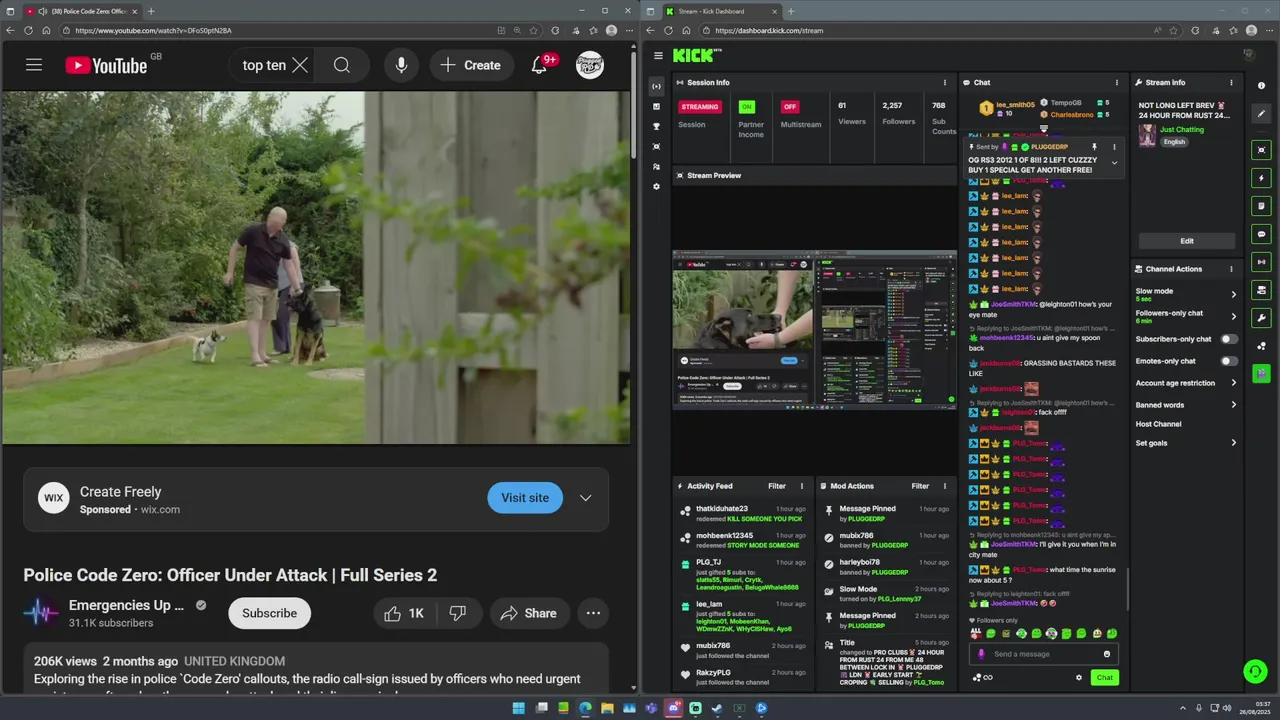Click the Stream Preview thumbnail
This screenshot has width=1280, height=720.
tap(814, 330)
